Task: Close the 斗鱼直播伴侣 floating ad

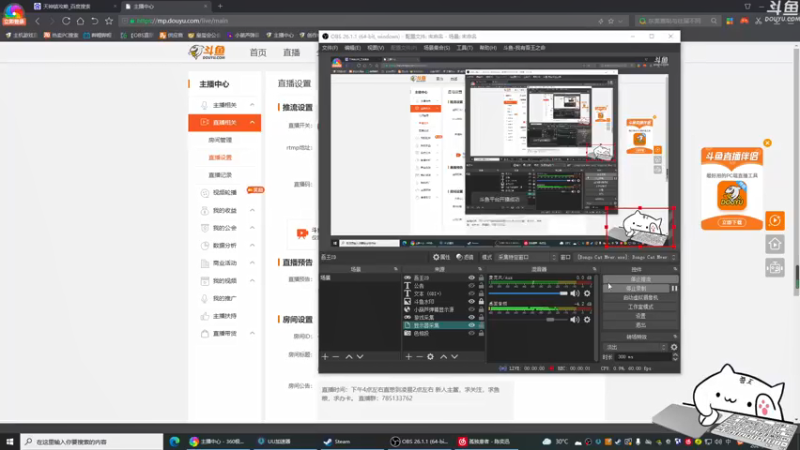Action: click(767, 143)
